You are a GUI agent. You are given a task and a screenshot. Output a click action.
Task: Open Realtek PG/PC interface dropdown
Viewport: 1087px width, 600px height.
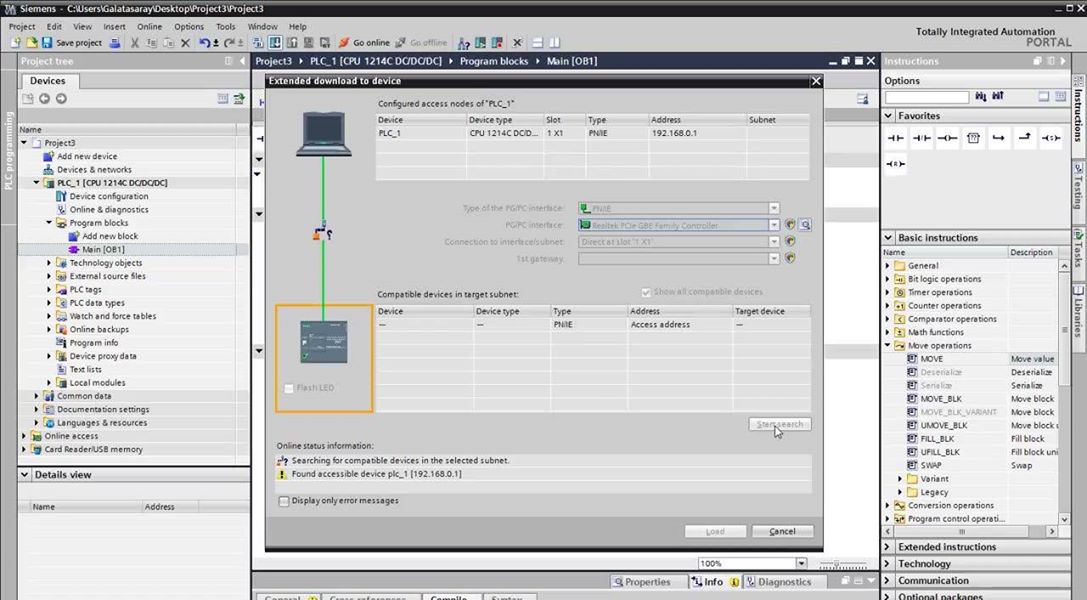click(774, 225)
